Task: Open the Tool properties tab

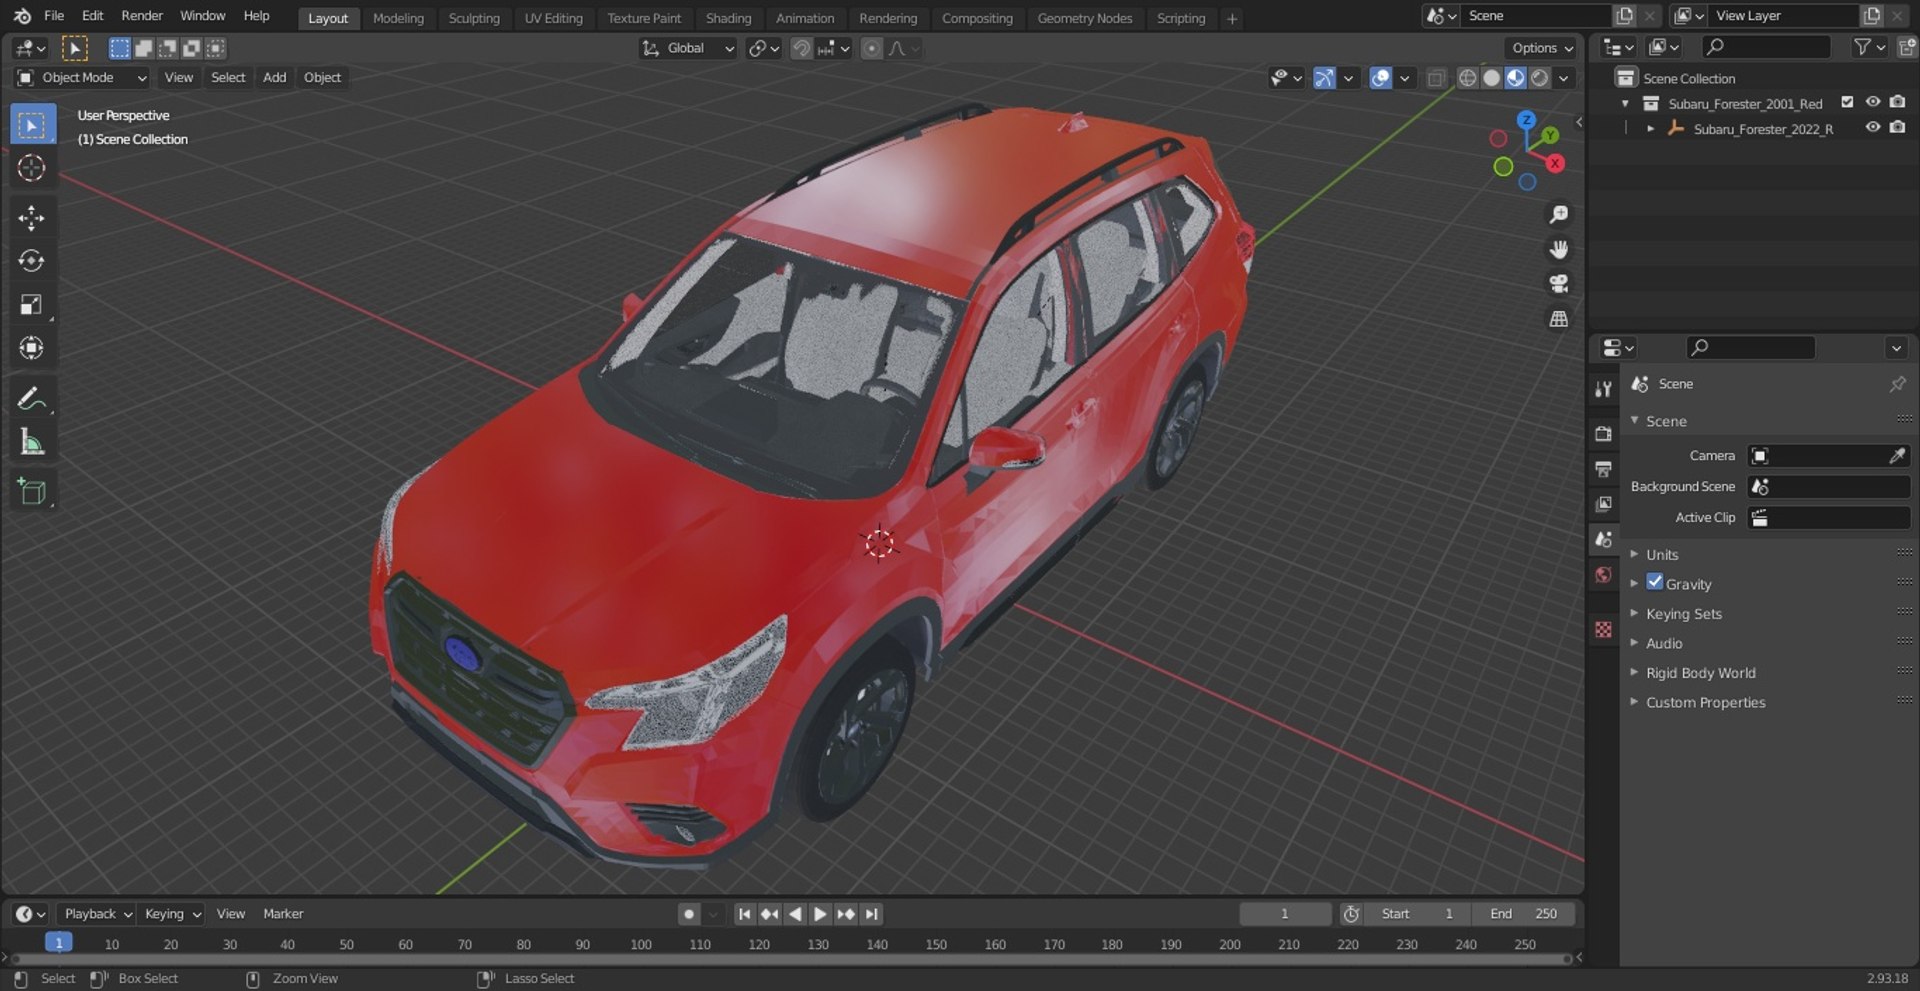Action: 1604,389
